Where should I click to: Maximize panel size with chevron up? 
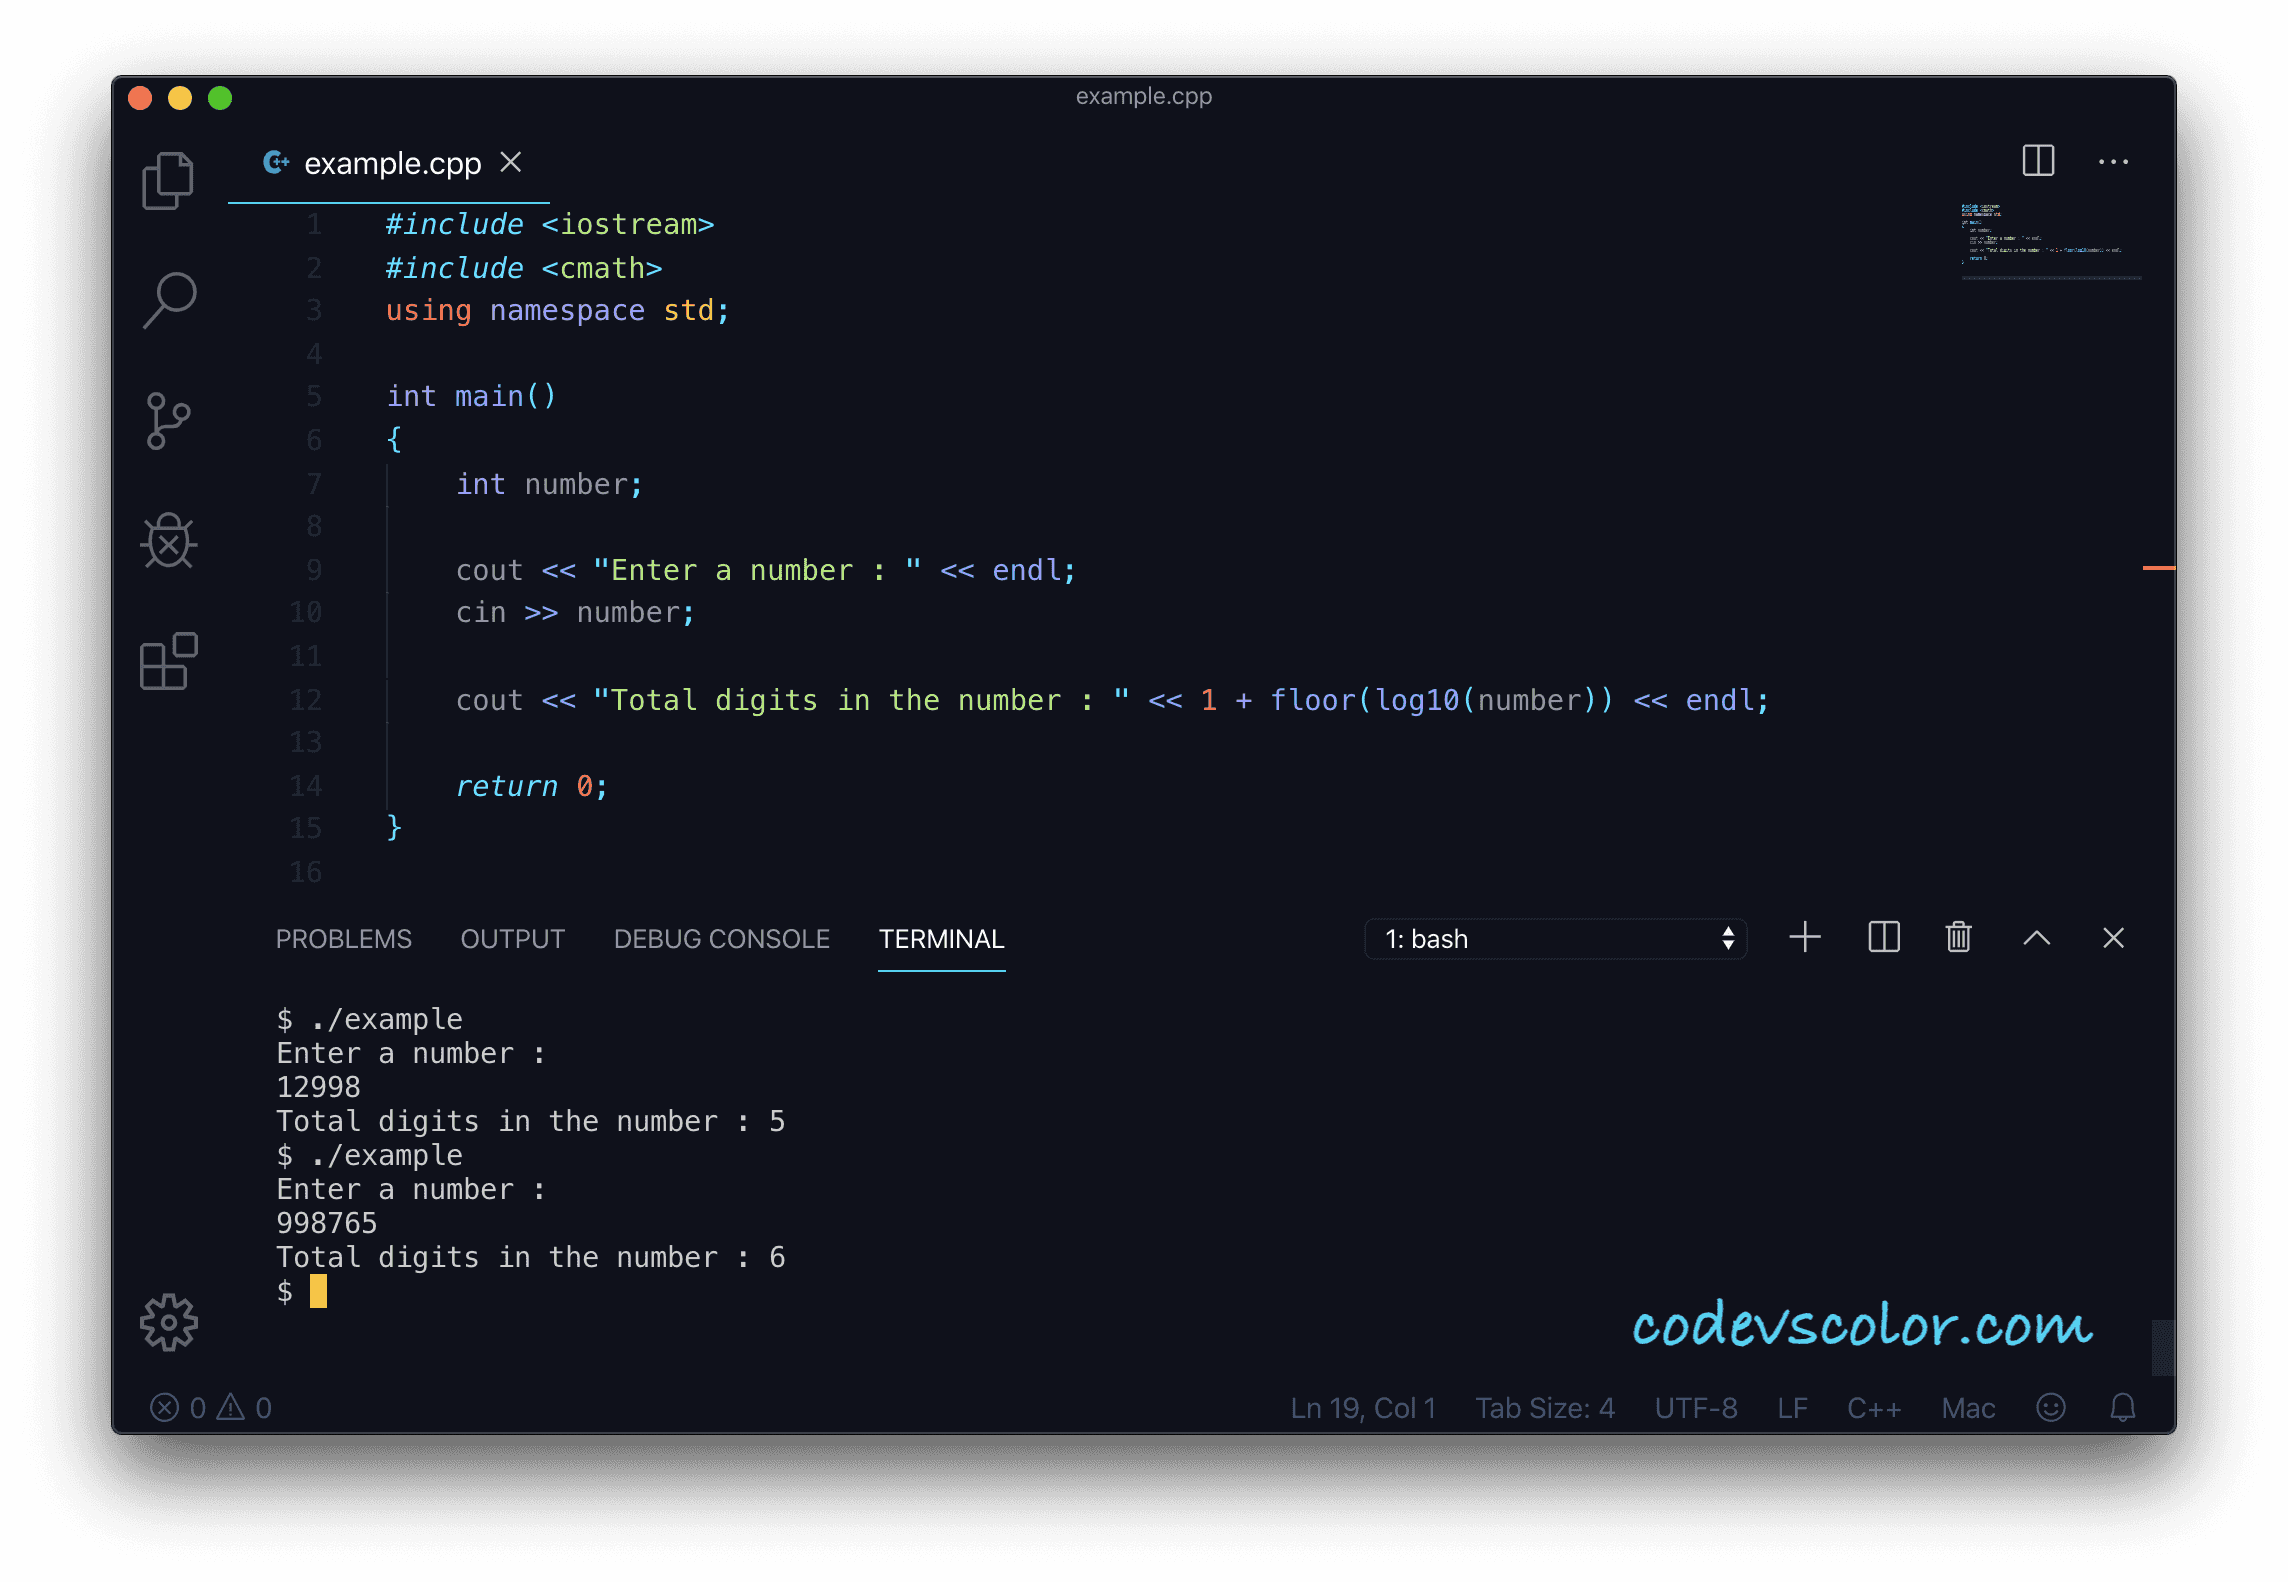2036,938
